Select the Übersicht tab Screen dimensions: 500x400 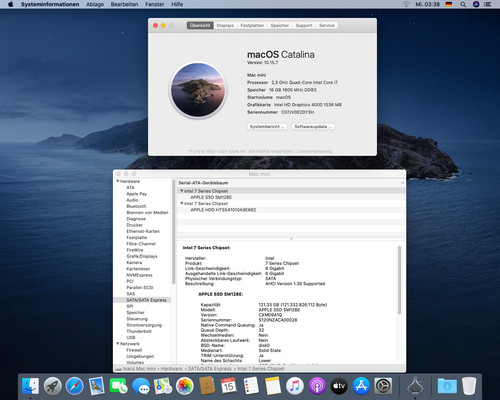click(200, 25)
